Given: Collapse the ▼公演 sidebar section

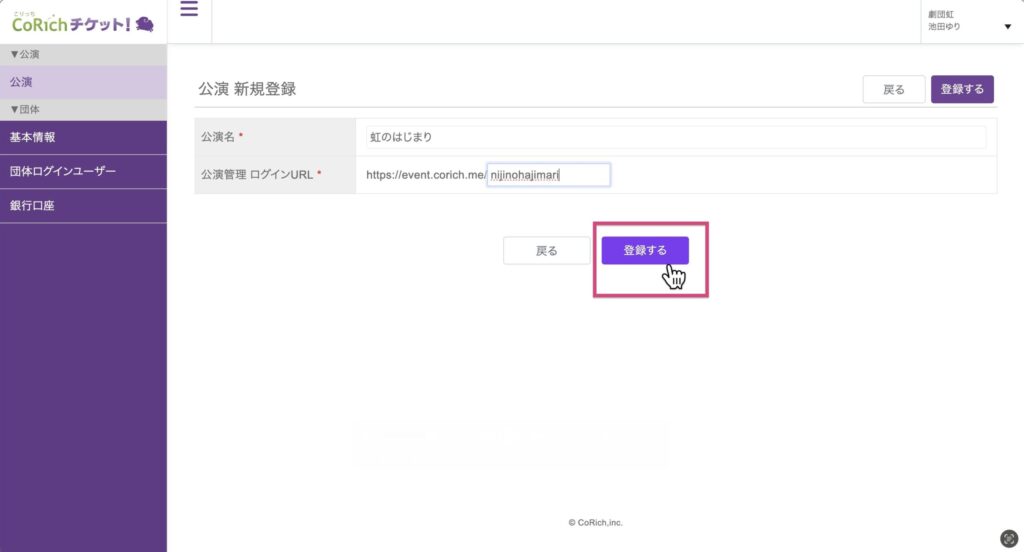Looking at the screenshot, I should click(x=25, y=54).
